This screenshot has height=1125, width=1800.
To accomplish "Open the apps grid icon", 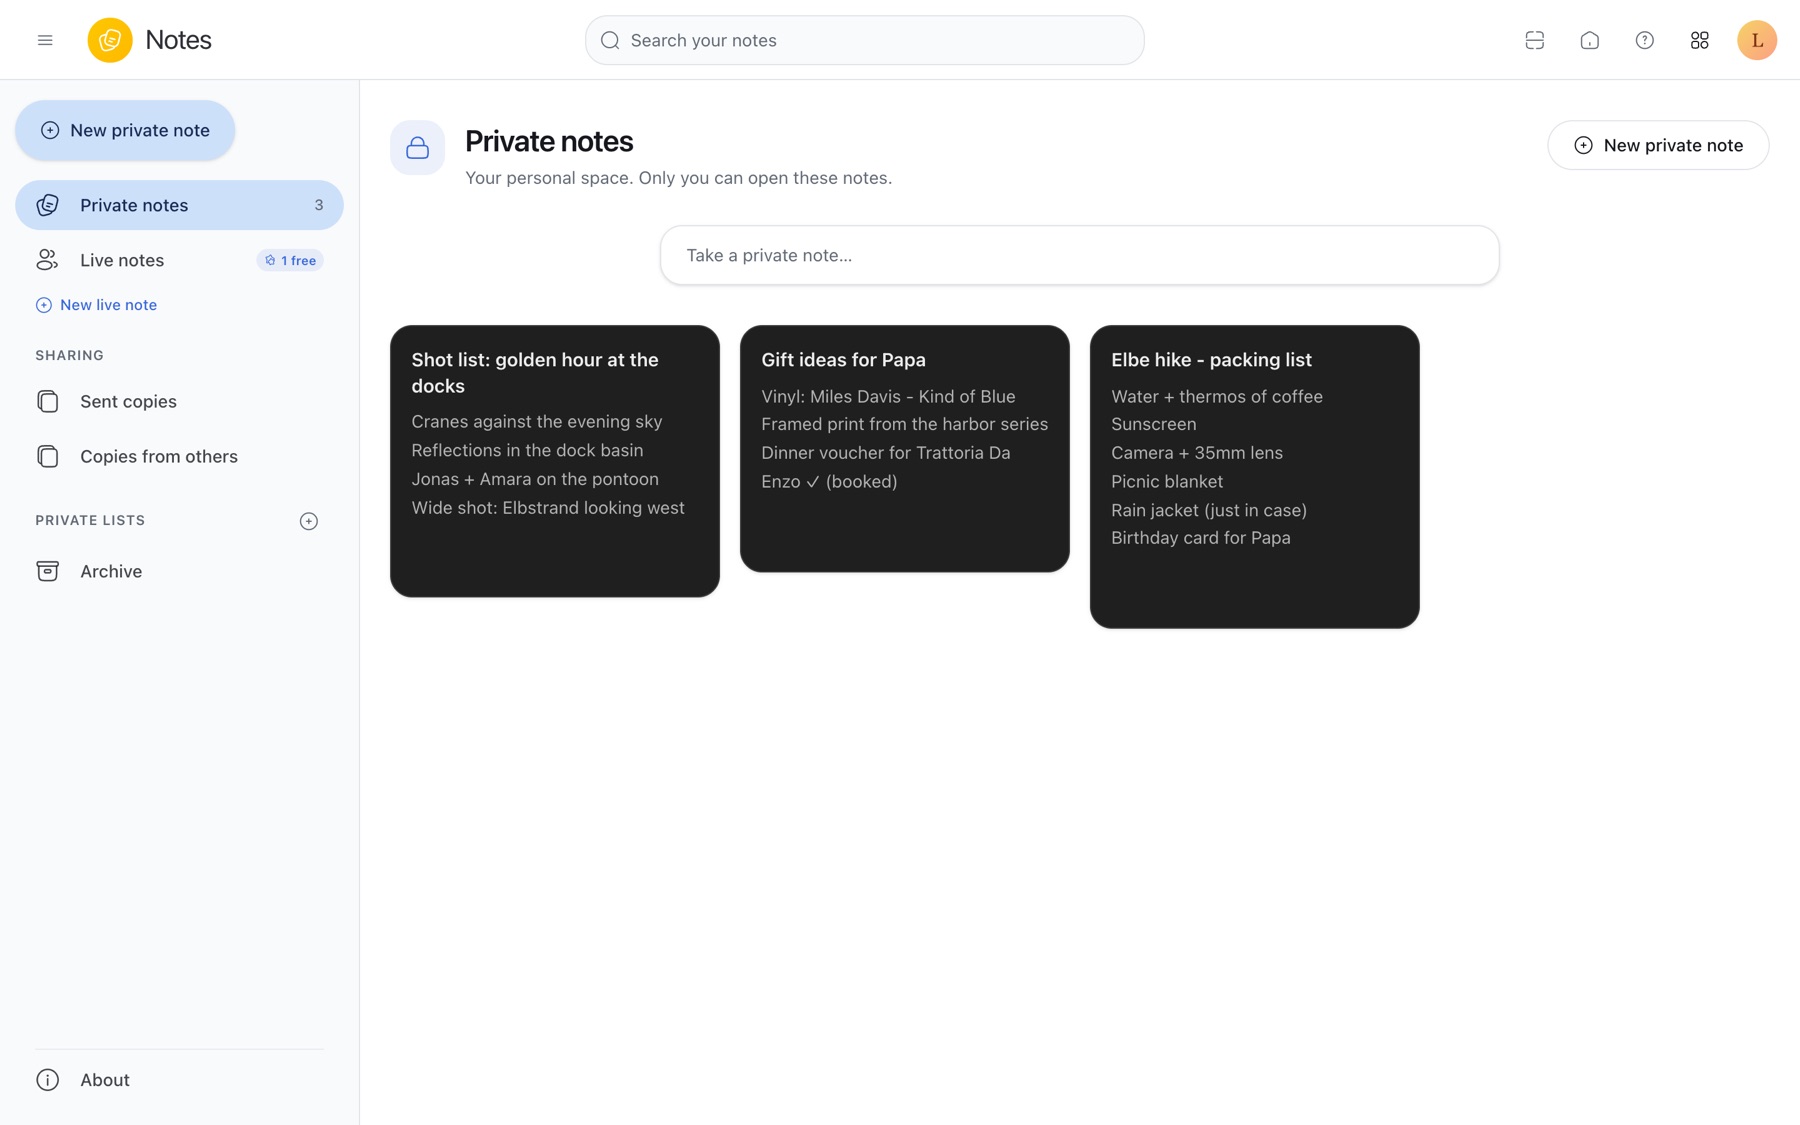I will 1699,40.
